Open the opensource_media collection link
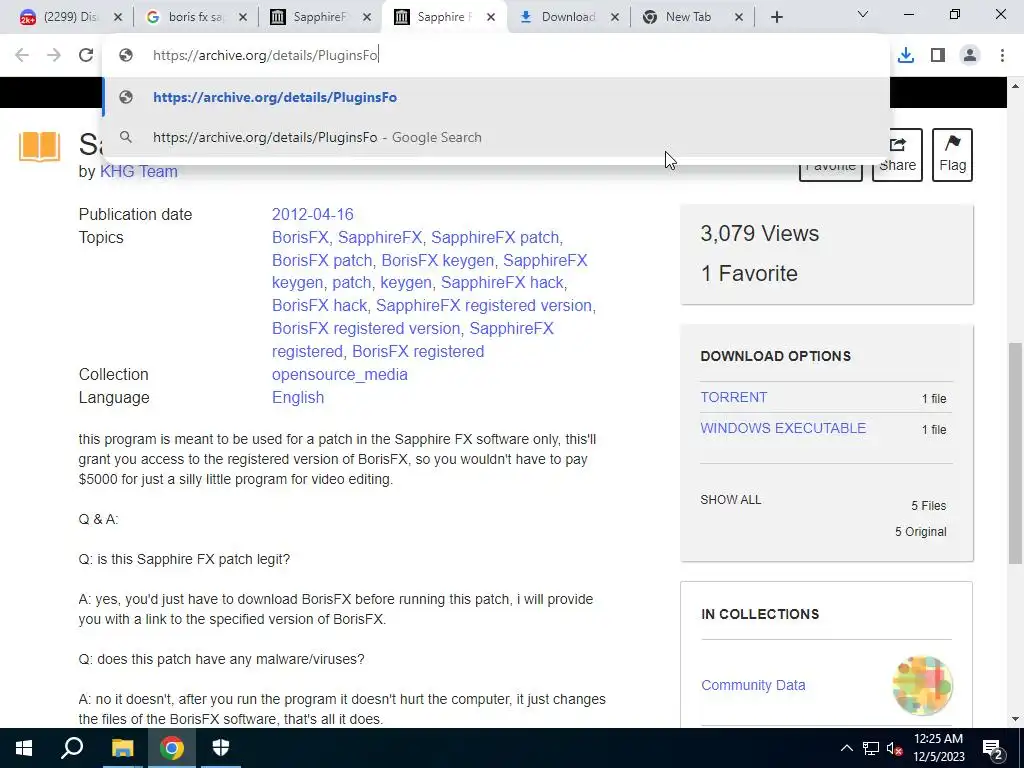The height and width of the screenshot is (768, 1024). click(x=340, y=374)
